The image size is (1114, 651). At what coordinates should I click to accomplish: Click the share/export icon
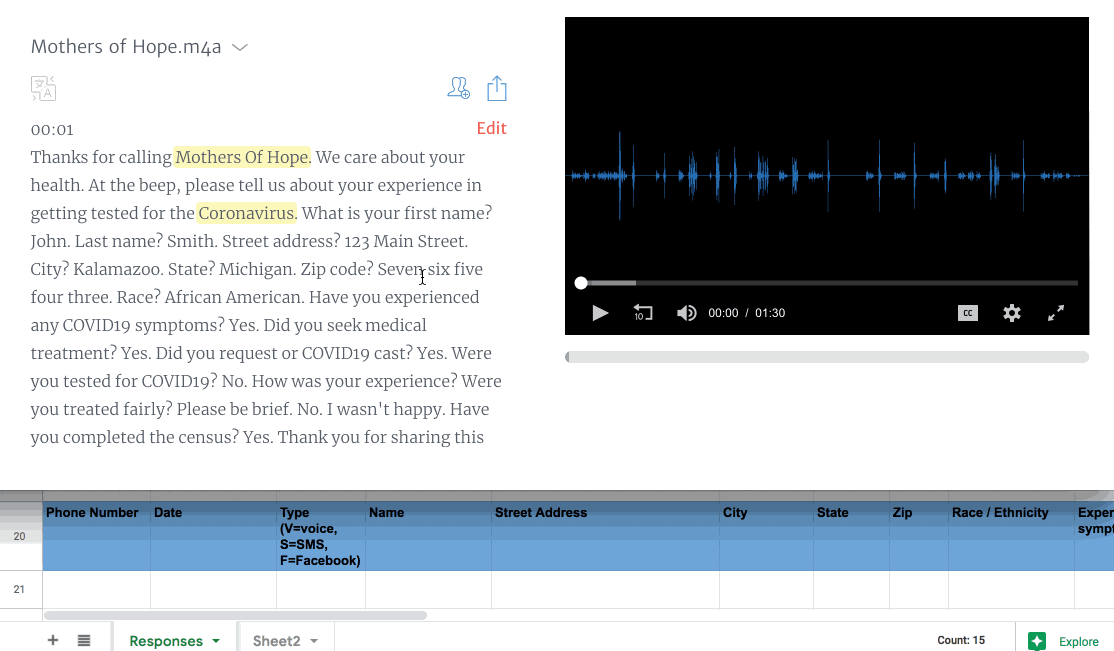(497, 89)
